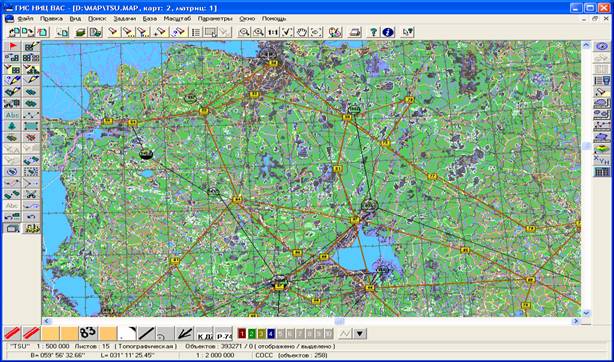Image resolution: width=614 pixels, height=362 pixels.
Task: Click the zoom-in magnifier toolbar icon
Action: 245,32
